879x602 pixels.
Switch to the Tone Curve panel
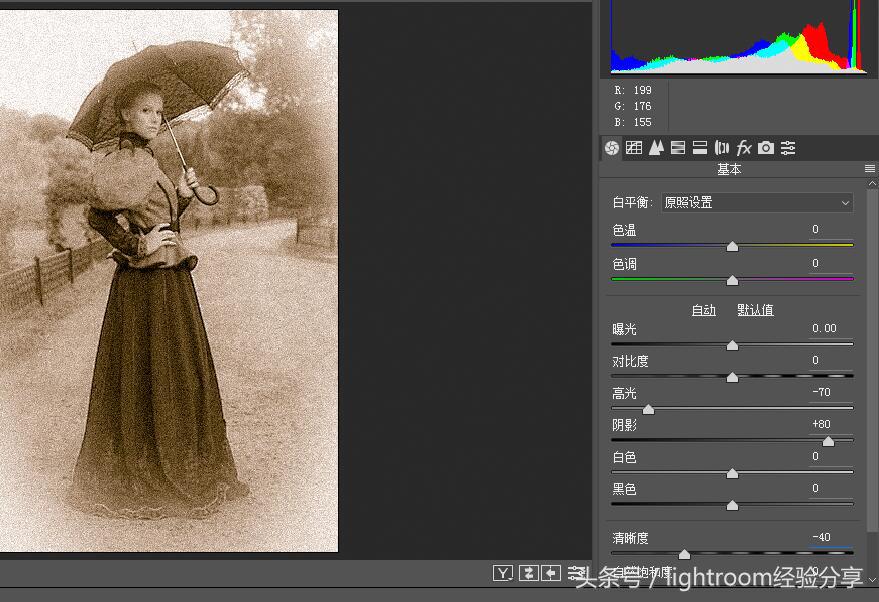634,147
